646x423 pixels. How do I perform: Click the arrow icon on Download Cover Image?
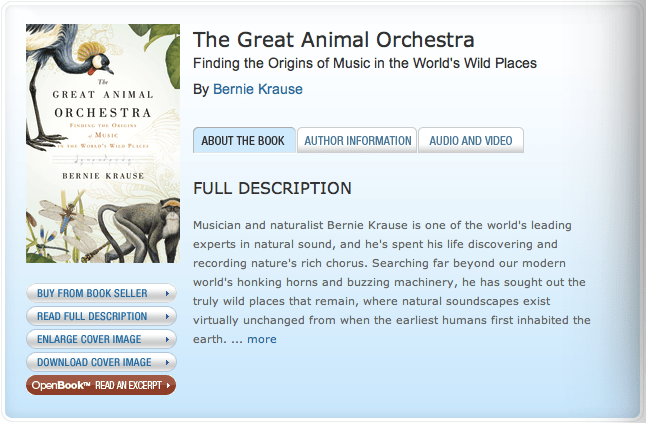(x=167, y=362)
